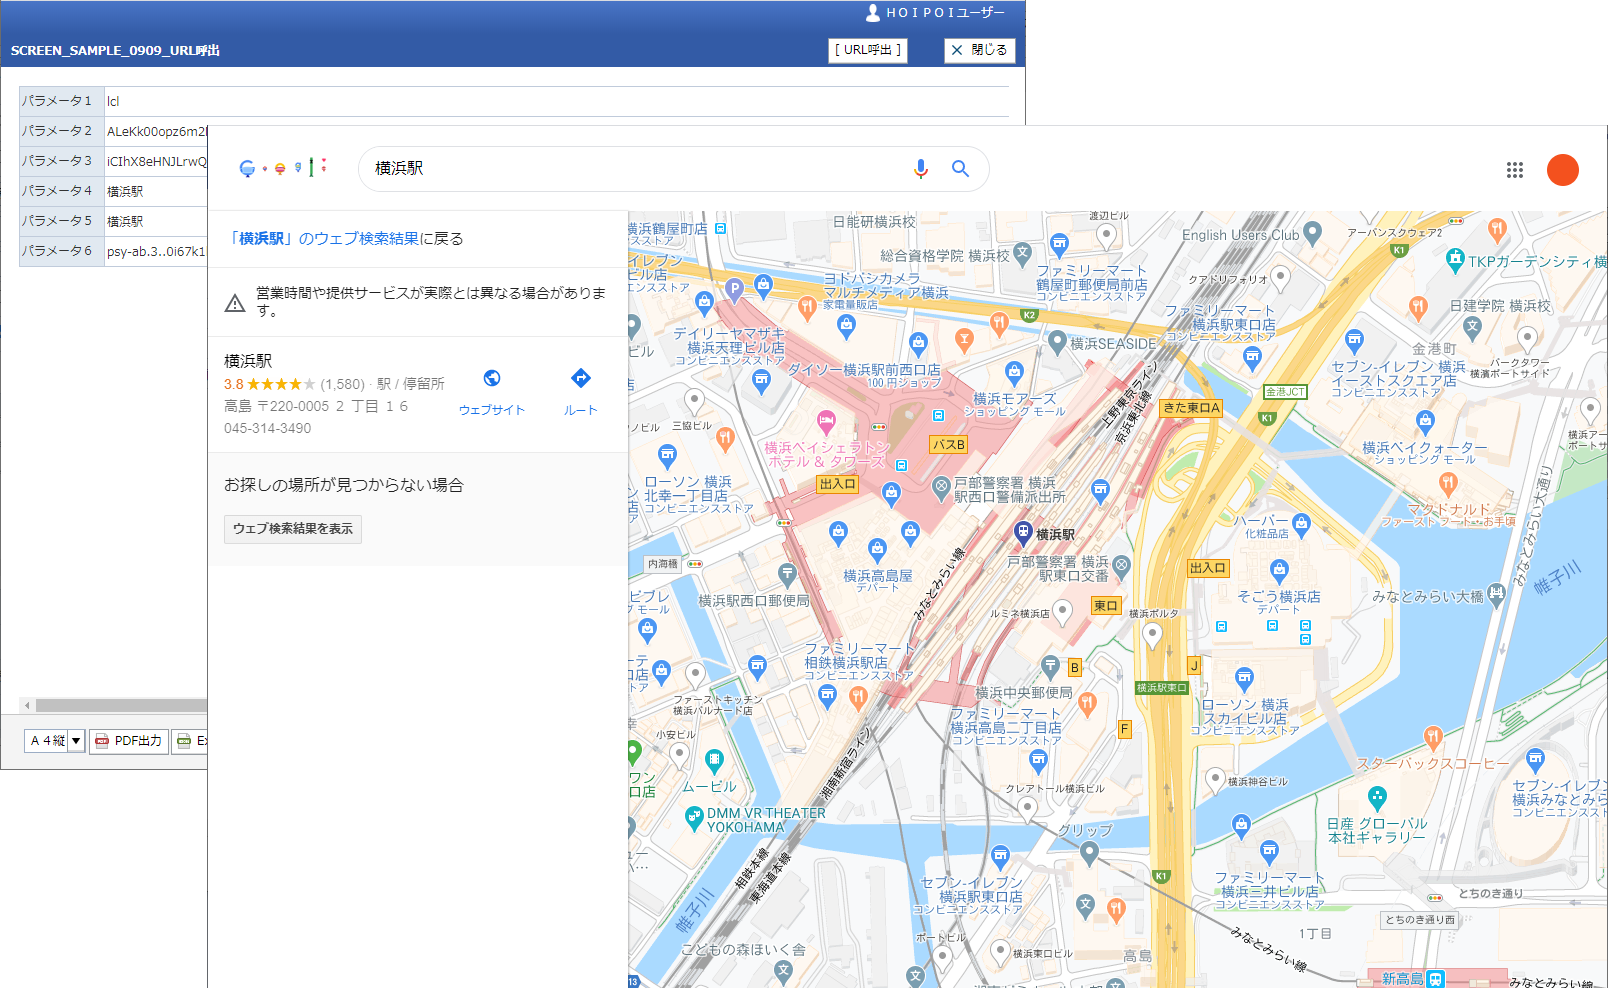The width and height of the screenshot is (1609, 988).
Task: Click the 横浜駅西口警備派出所 police marker
Action: click(940, 488)
